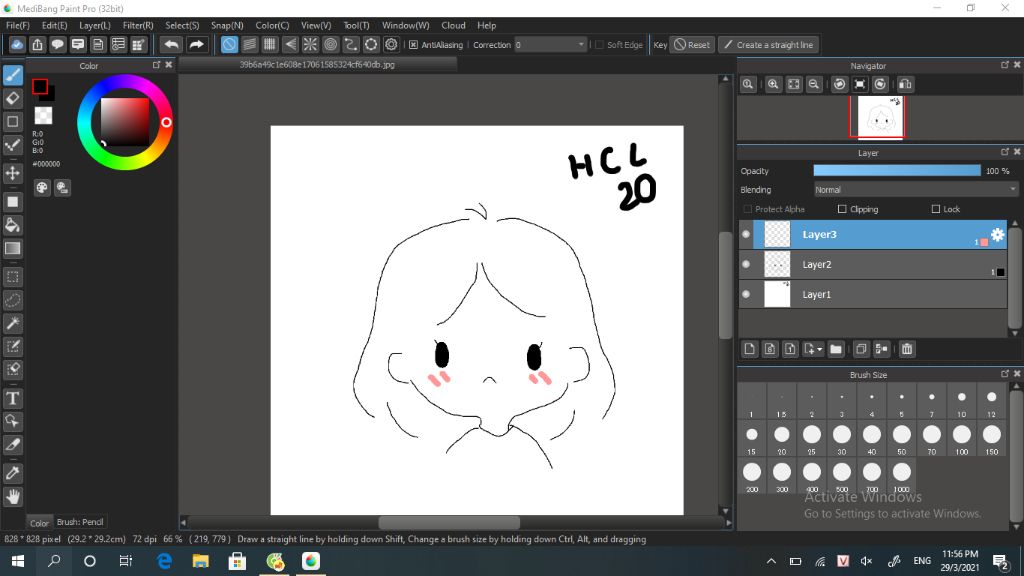
Task: Select the Magic Wand tool
Action: (x=12, y=323)
